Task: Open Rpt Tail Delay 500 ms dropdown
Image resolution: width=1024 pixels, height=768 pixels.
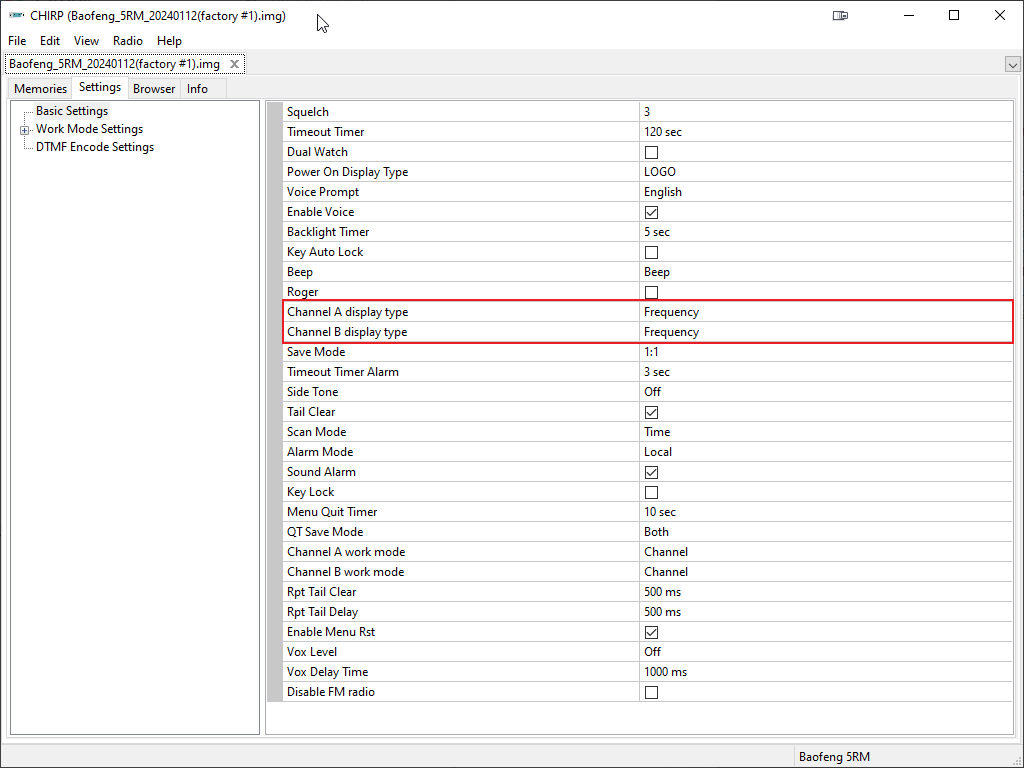Action: pos(825,612)
